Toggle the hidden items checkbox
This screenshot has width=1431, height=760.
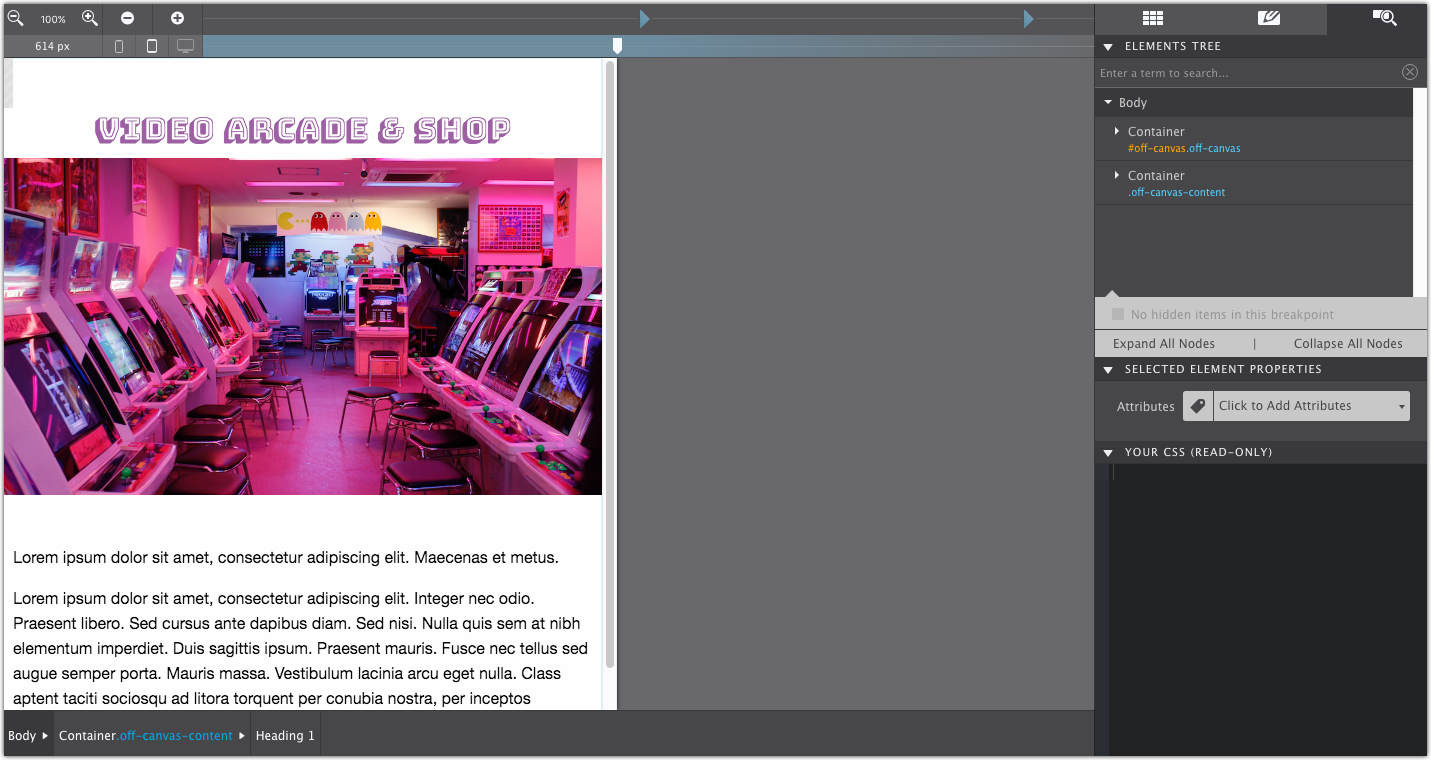pyautogui.click(x=1118, y=314)
